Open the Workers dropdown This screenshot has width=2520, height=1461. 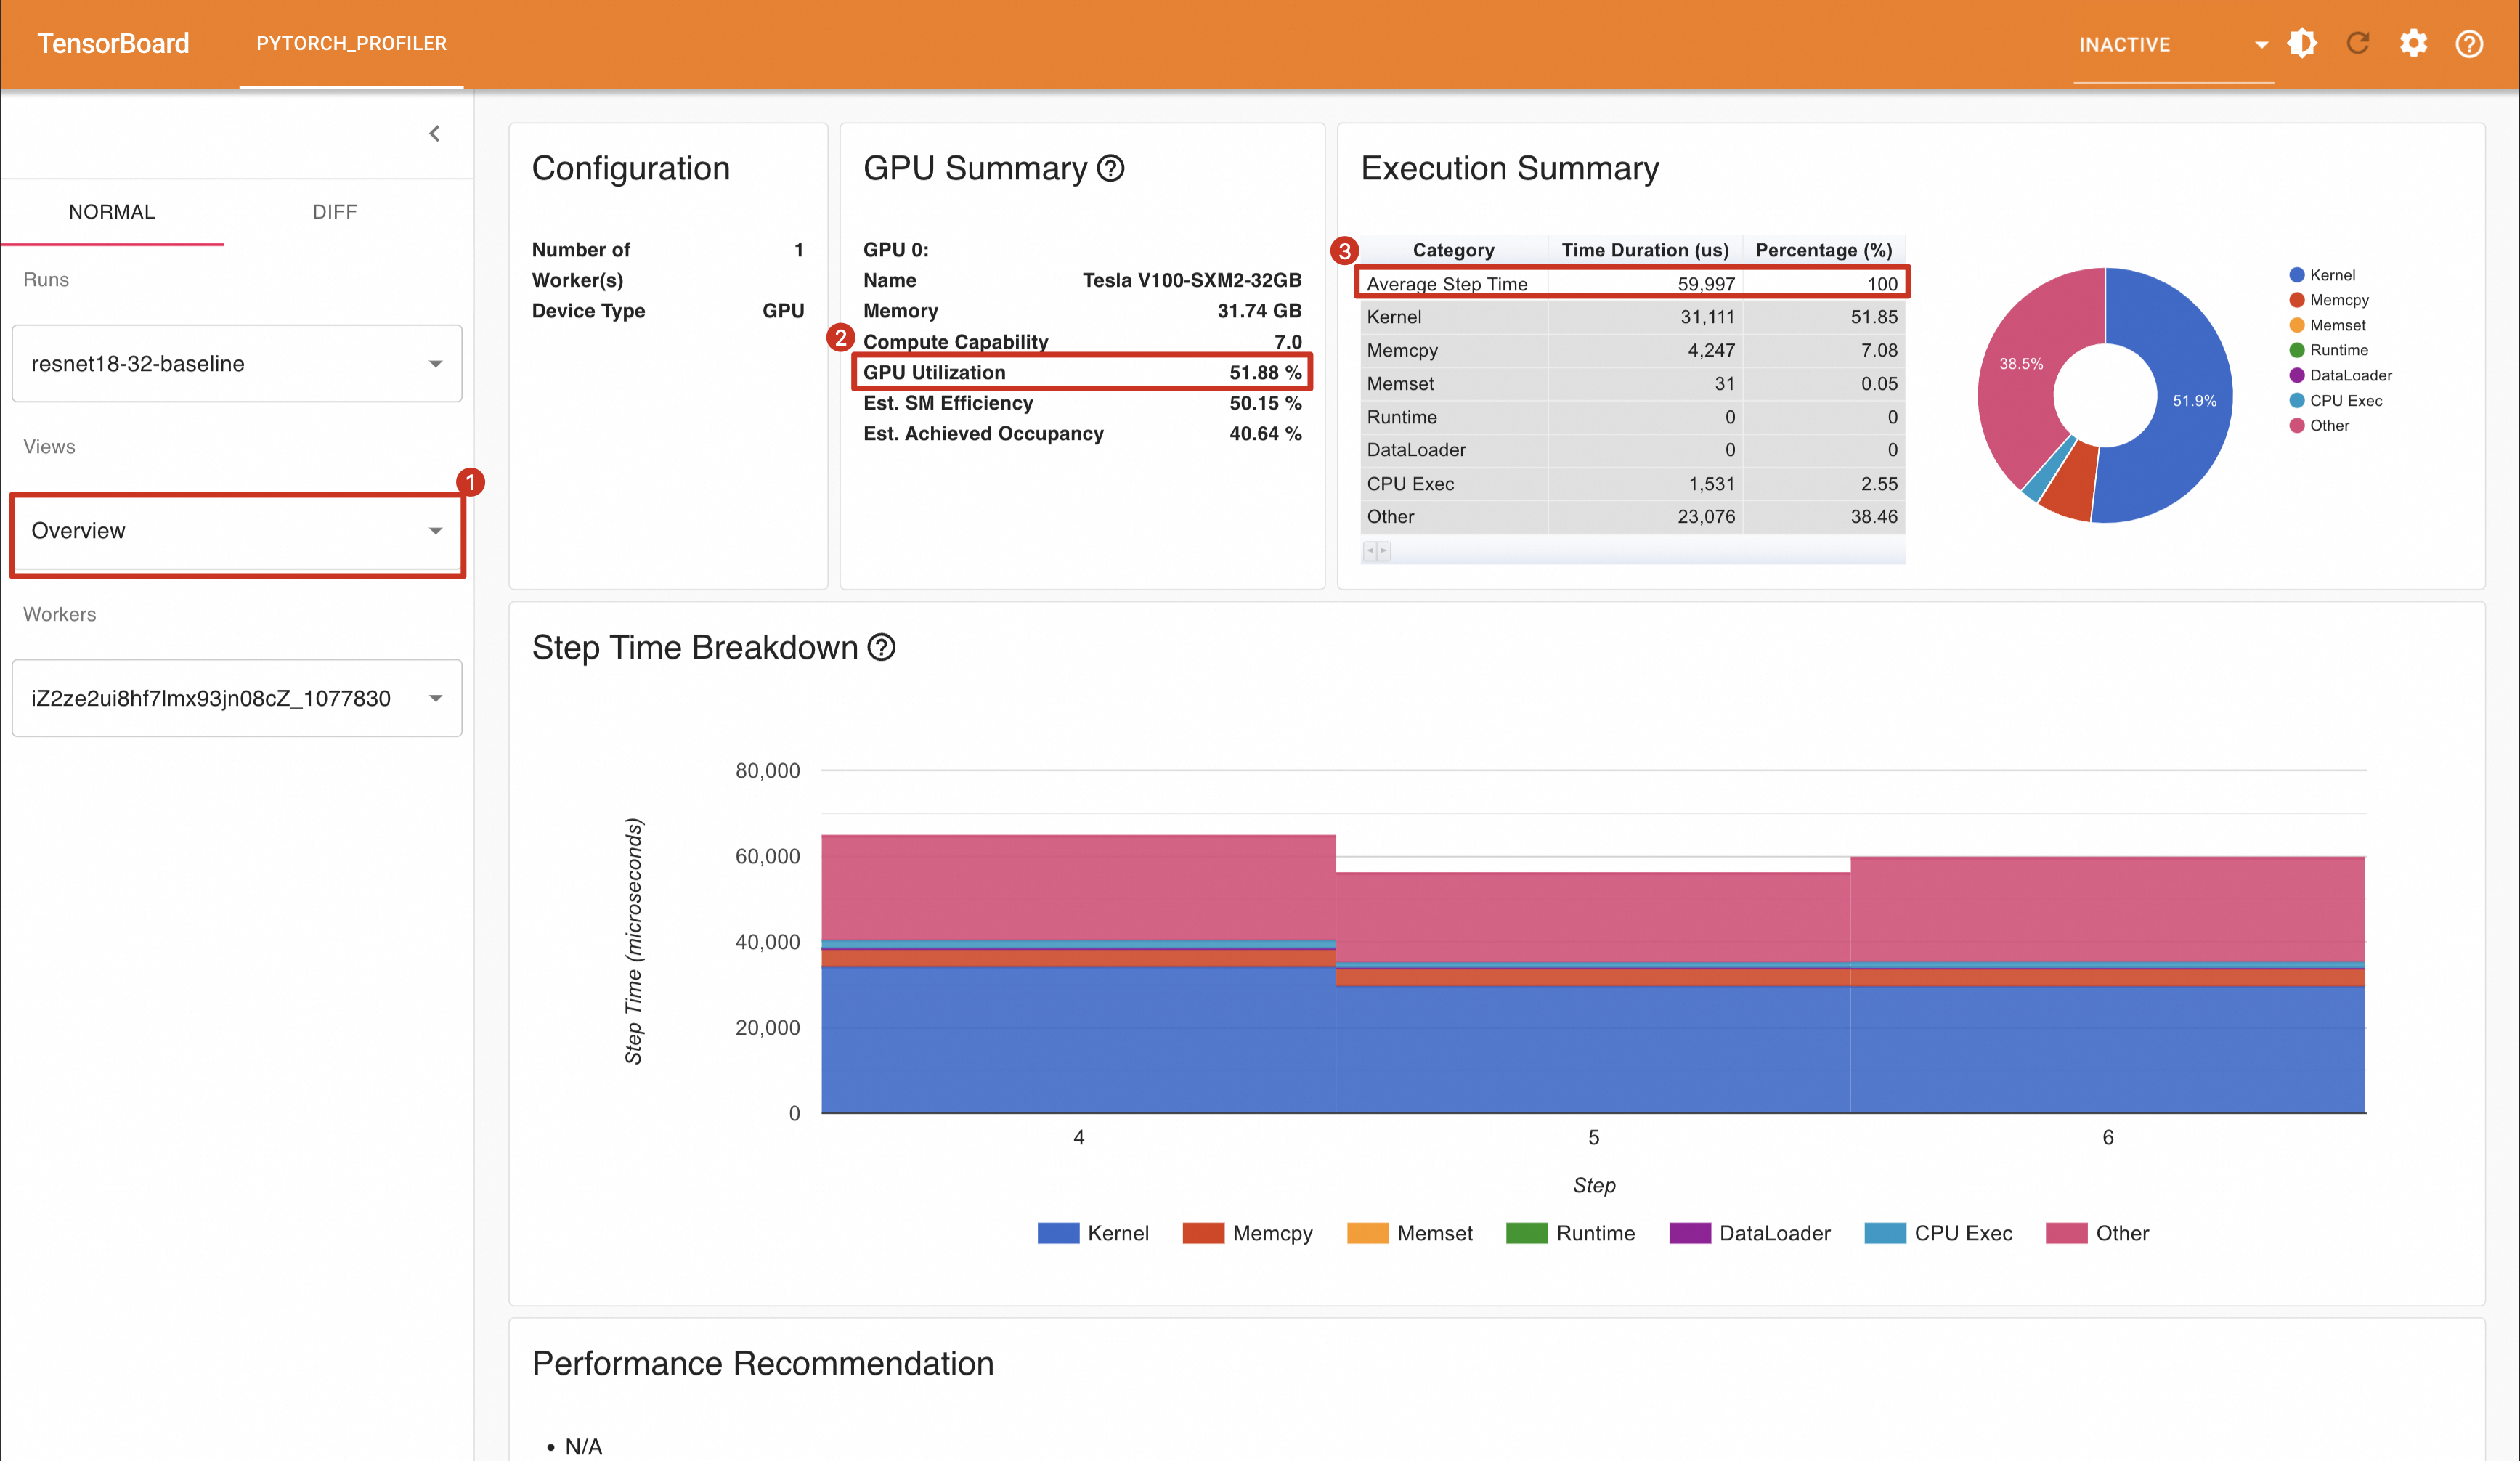pos(237,698)
